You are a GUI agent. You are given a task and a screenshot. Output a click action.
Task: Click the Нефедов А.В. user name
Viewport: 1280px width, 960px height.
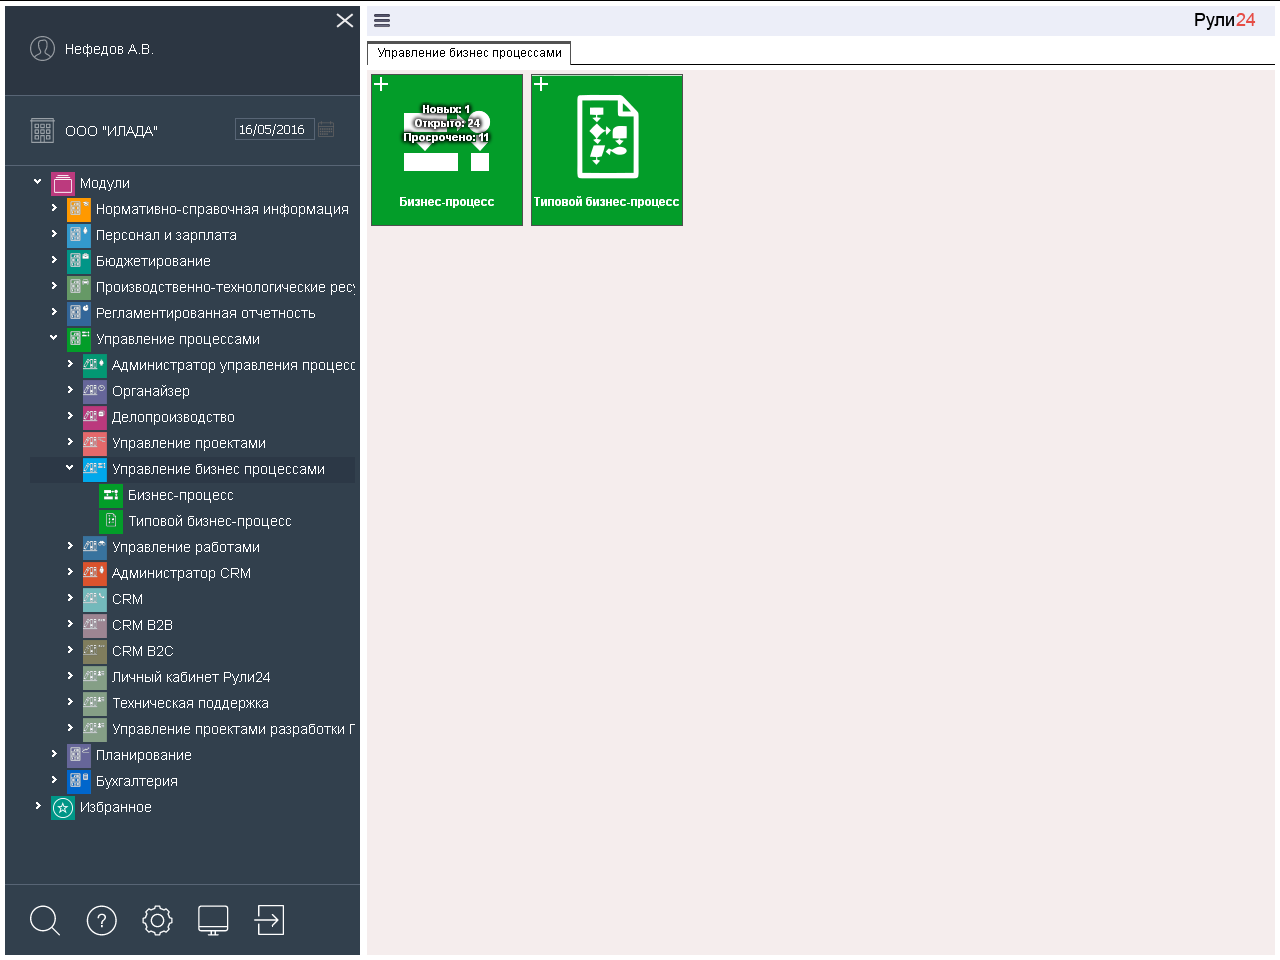point(109,49)
